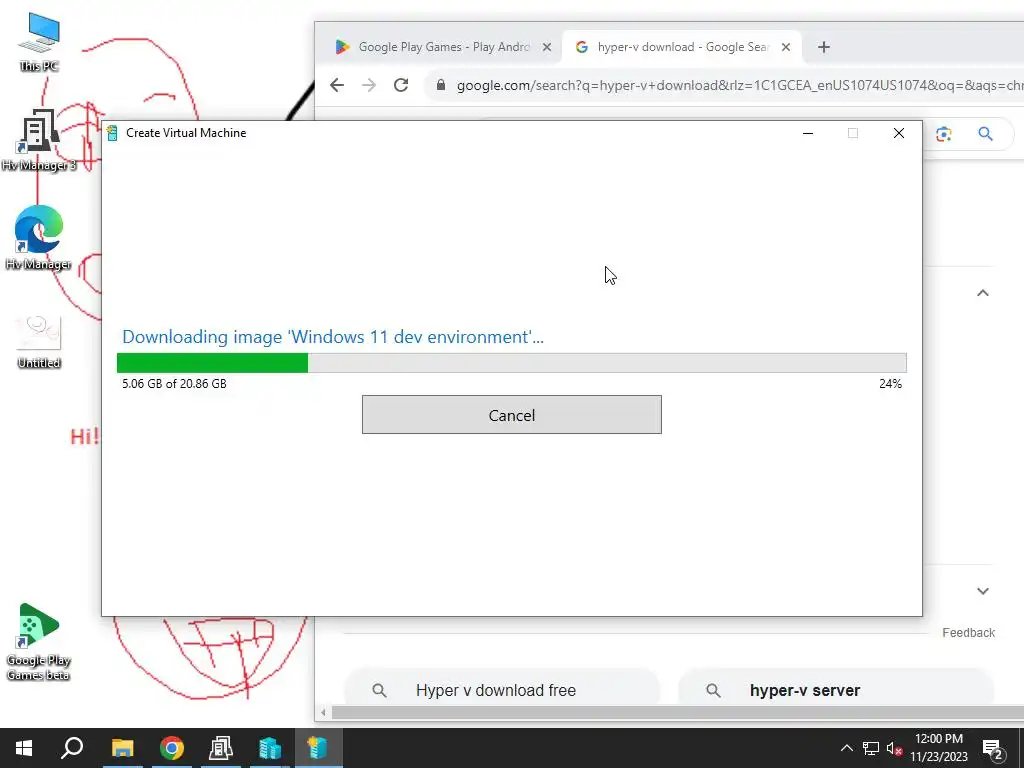The width and height of the screenshot is (1024, 768).
Task: Launch Google Play Games beta shortcut
Action: pyautogui.click(x=39, y=641)
